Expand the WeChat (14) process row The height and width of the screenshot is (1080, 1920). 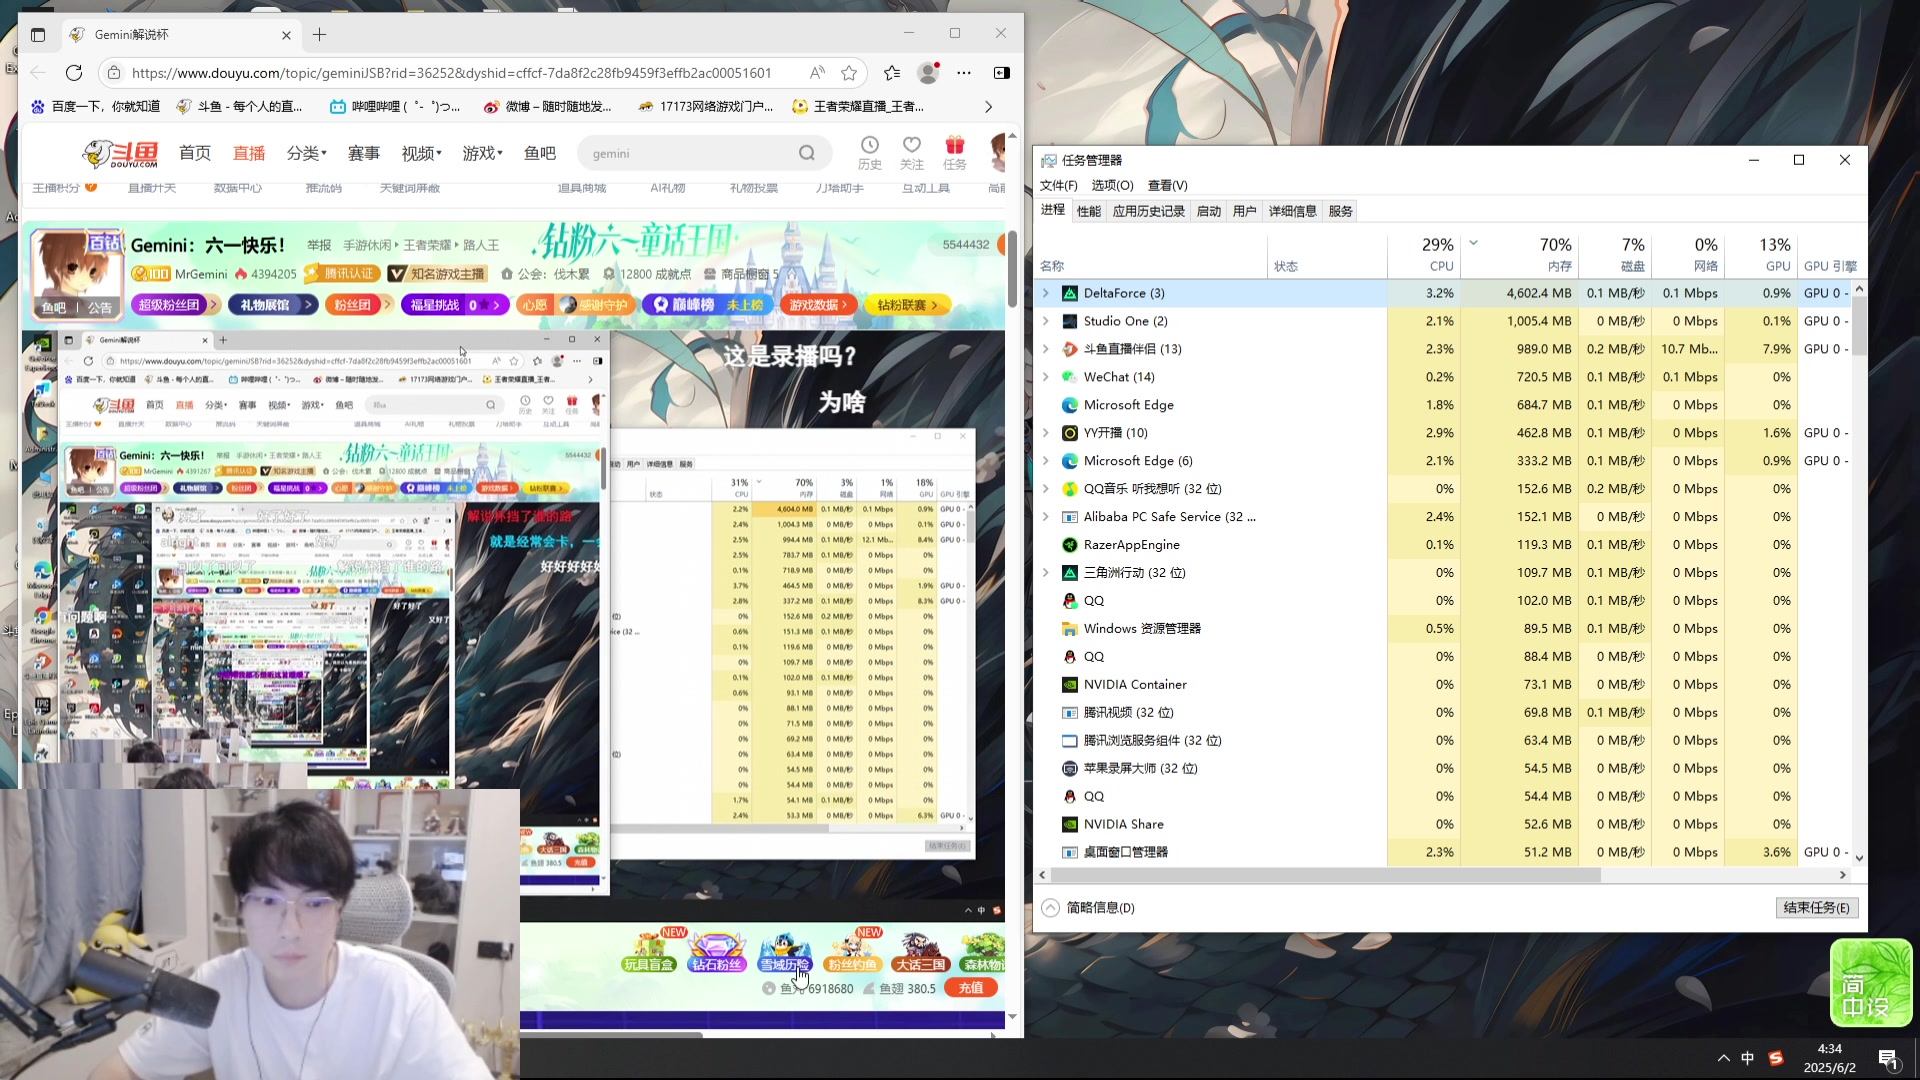pyautogui.click(x=1046, y=377)
